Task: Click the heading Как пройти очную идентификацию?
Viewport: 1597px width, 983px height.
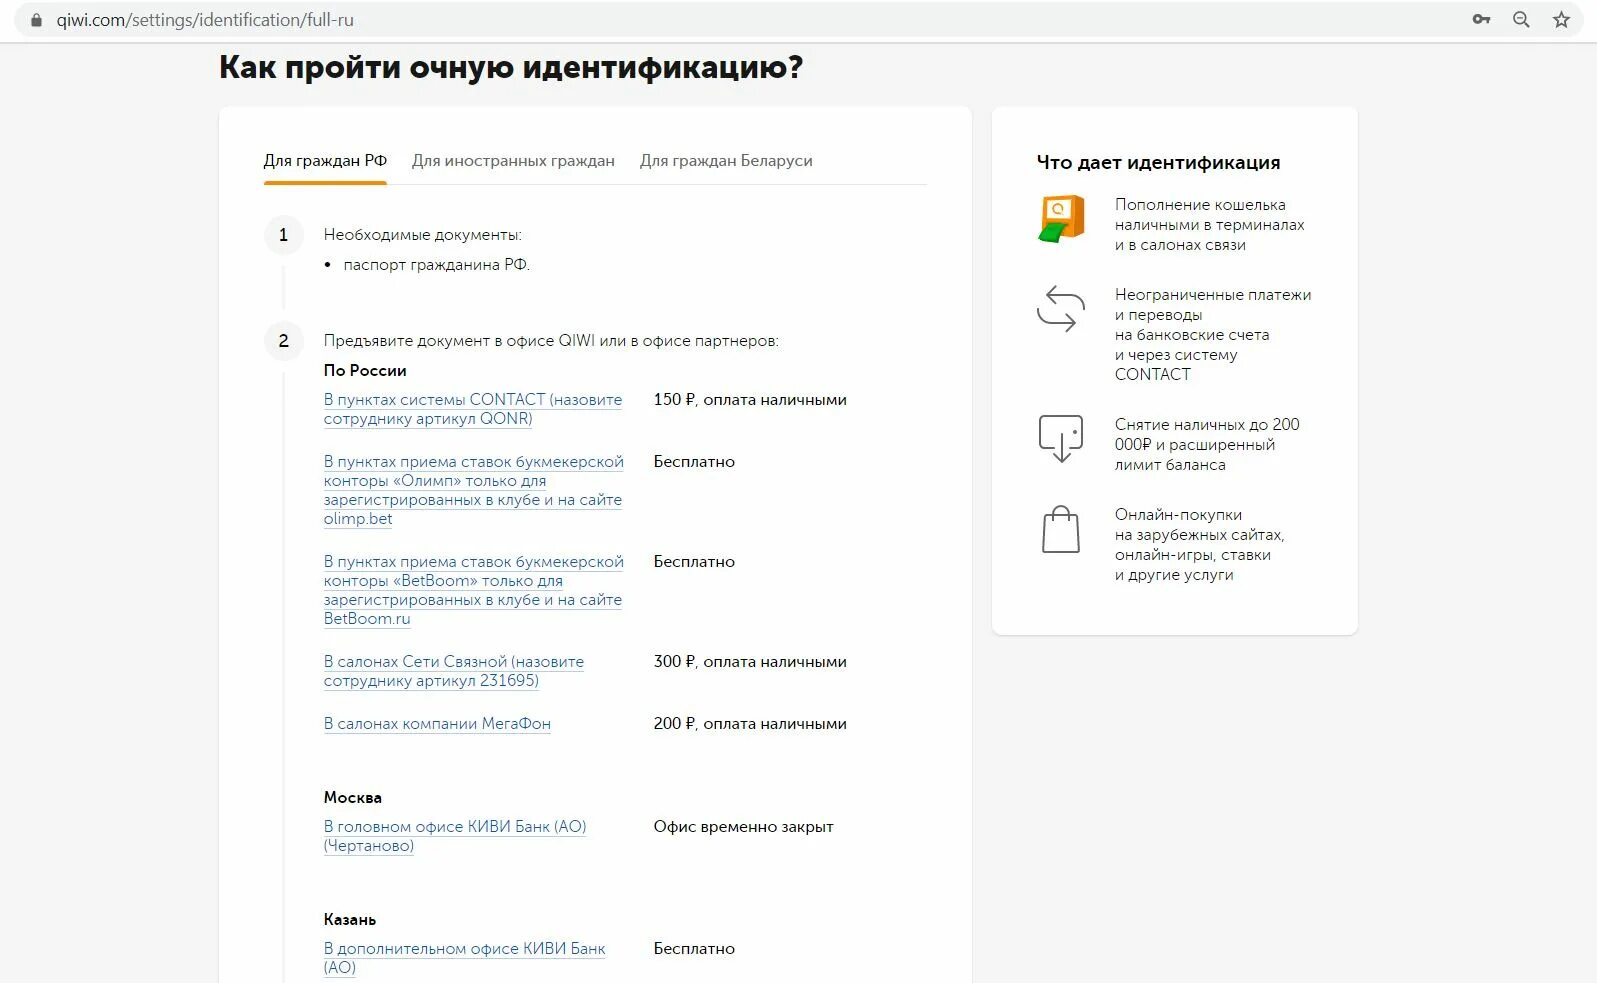Action: pos(511,68)
